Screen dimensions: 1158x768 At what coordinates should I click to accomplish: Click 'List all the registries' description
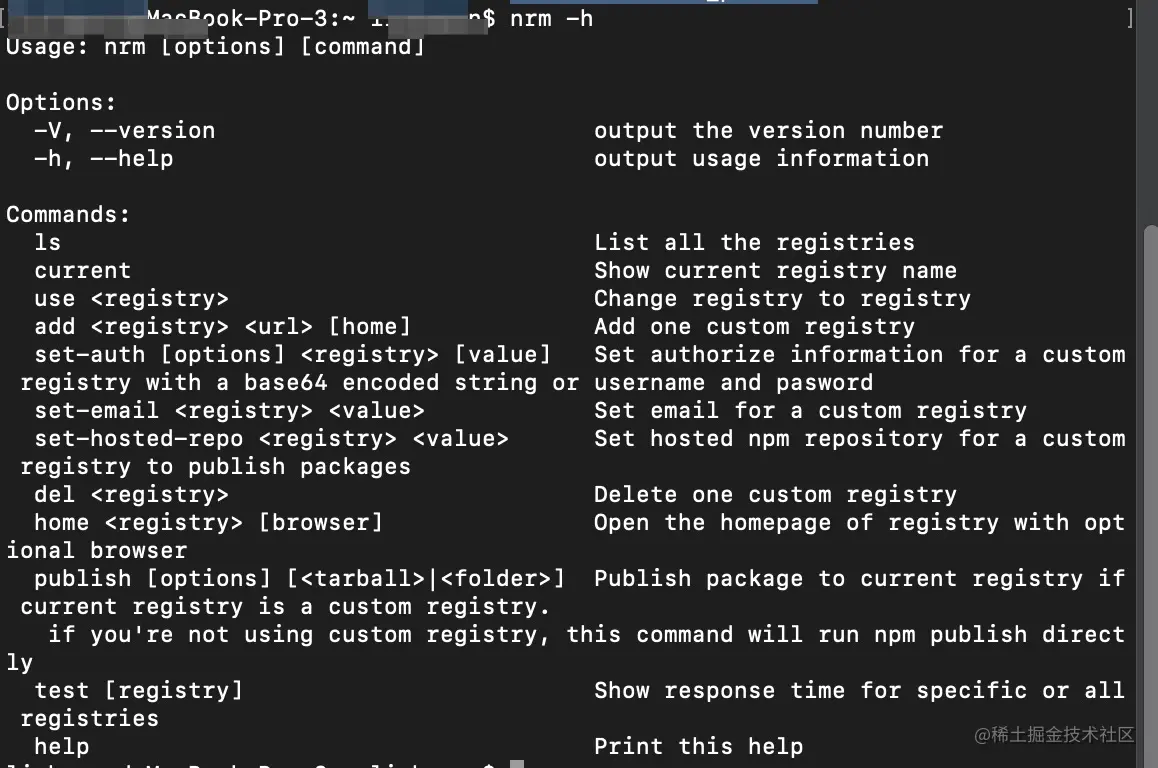point(754,243)
